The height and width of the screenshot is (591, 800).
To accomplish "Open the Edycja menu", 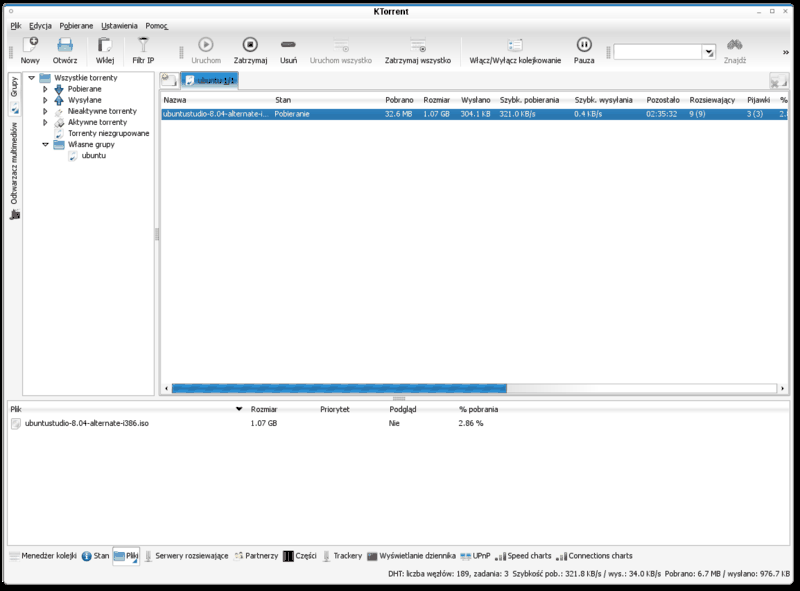I will 40,26.
